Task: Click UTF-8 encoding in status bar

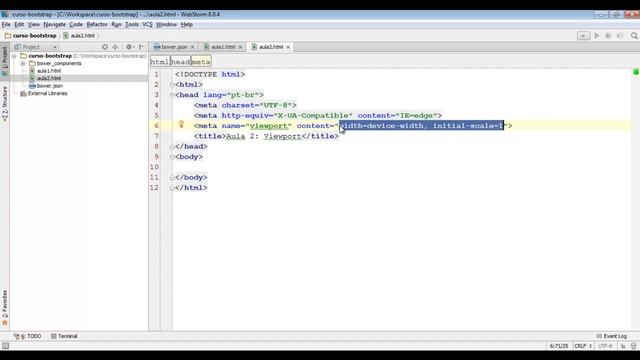Action: (605, 346)
